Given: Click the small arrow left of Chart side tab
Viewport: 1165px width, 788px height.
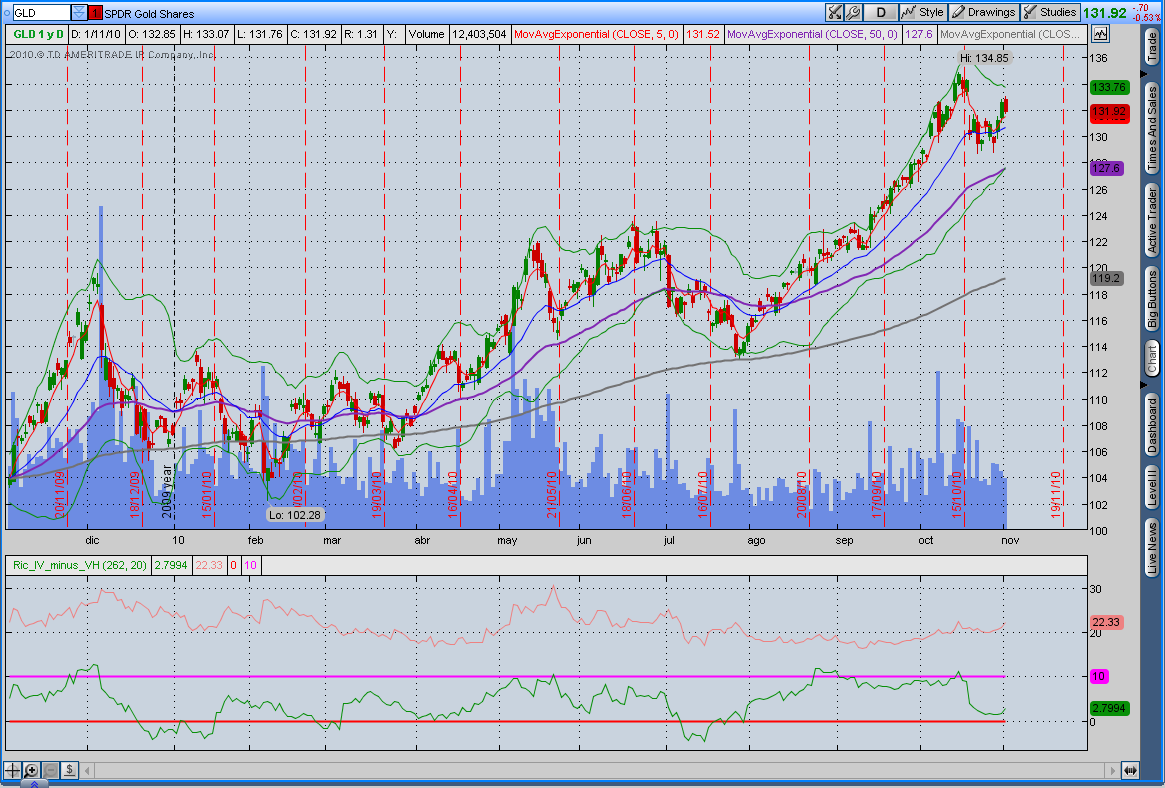Looking at the screenshot, I should pyautogui.click(x=1143, y=385).
